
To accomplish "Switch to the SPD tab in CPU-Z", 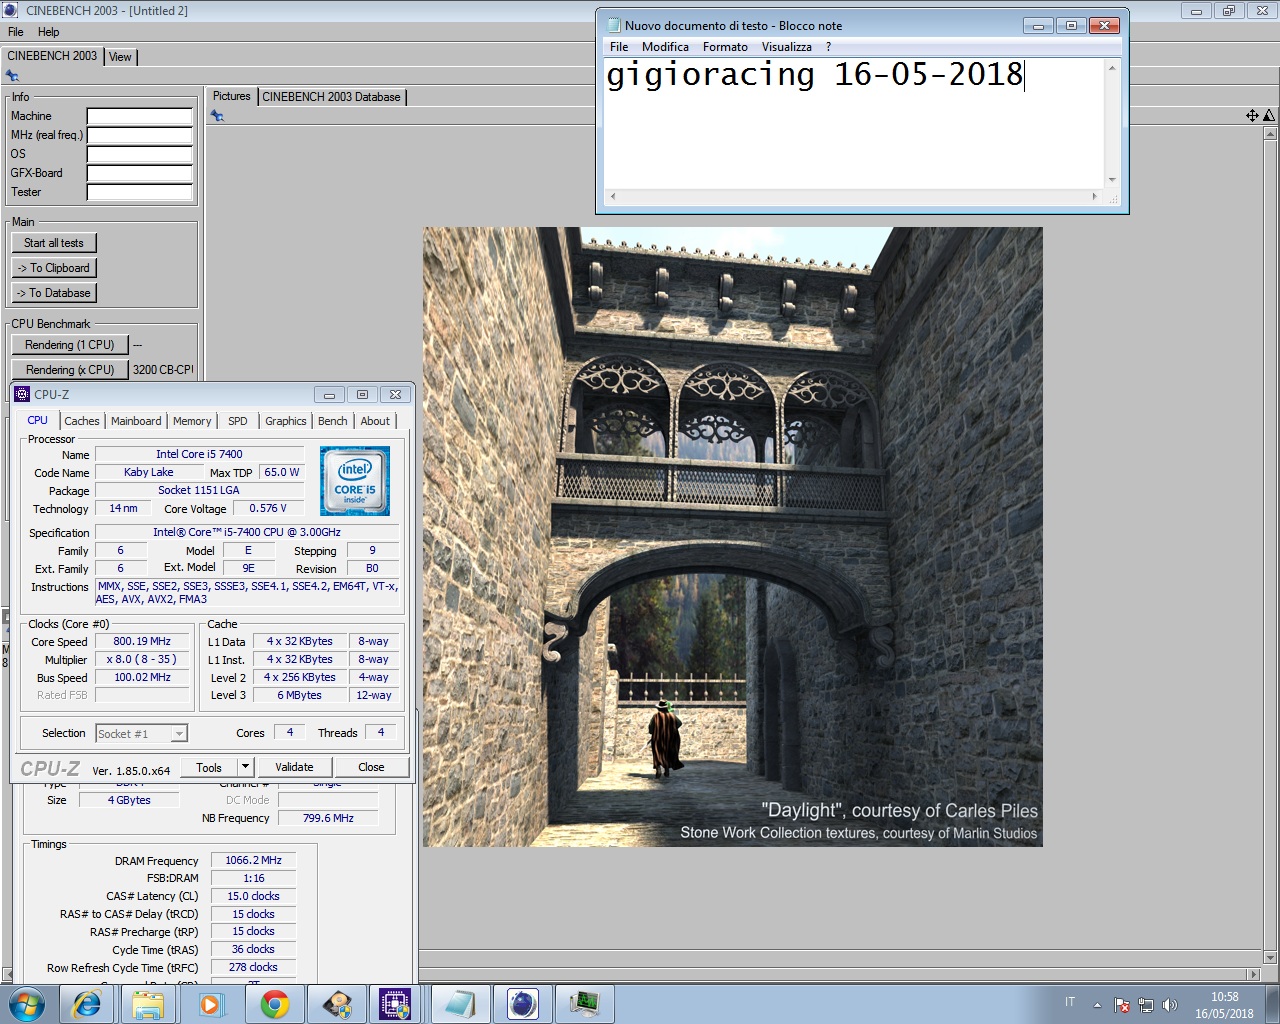I will pos(238,421).
